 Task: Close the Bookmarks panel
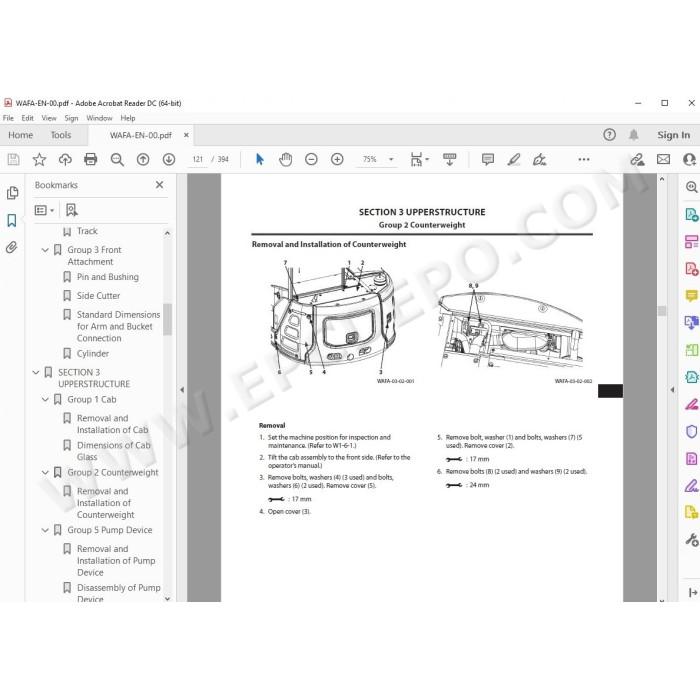click(159, 185)
